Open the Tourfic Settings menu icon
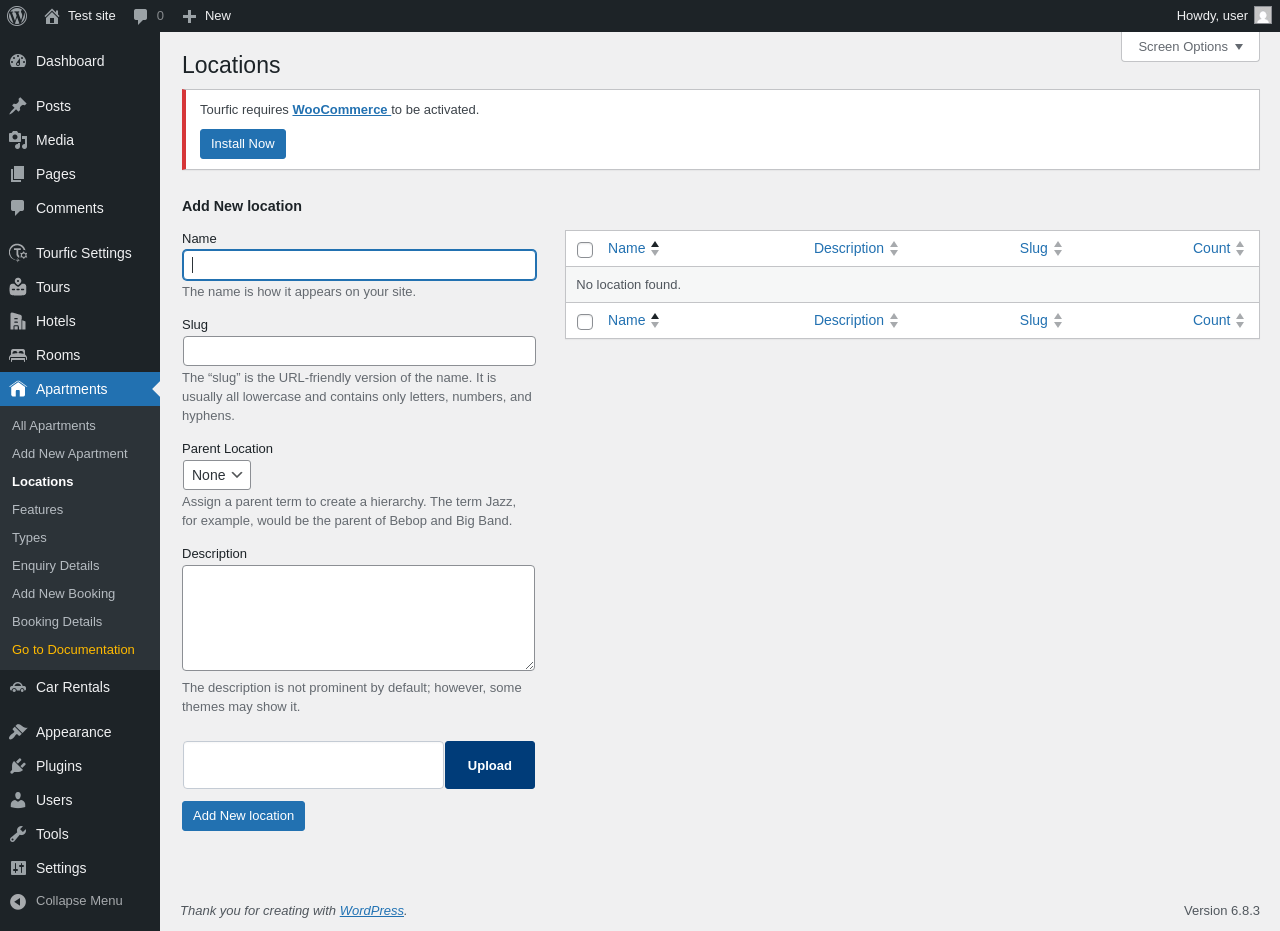Image resolution: width=1280 pixels, height=931 pixels. [18, 253]
